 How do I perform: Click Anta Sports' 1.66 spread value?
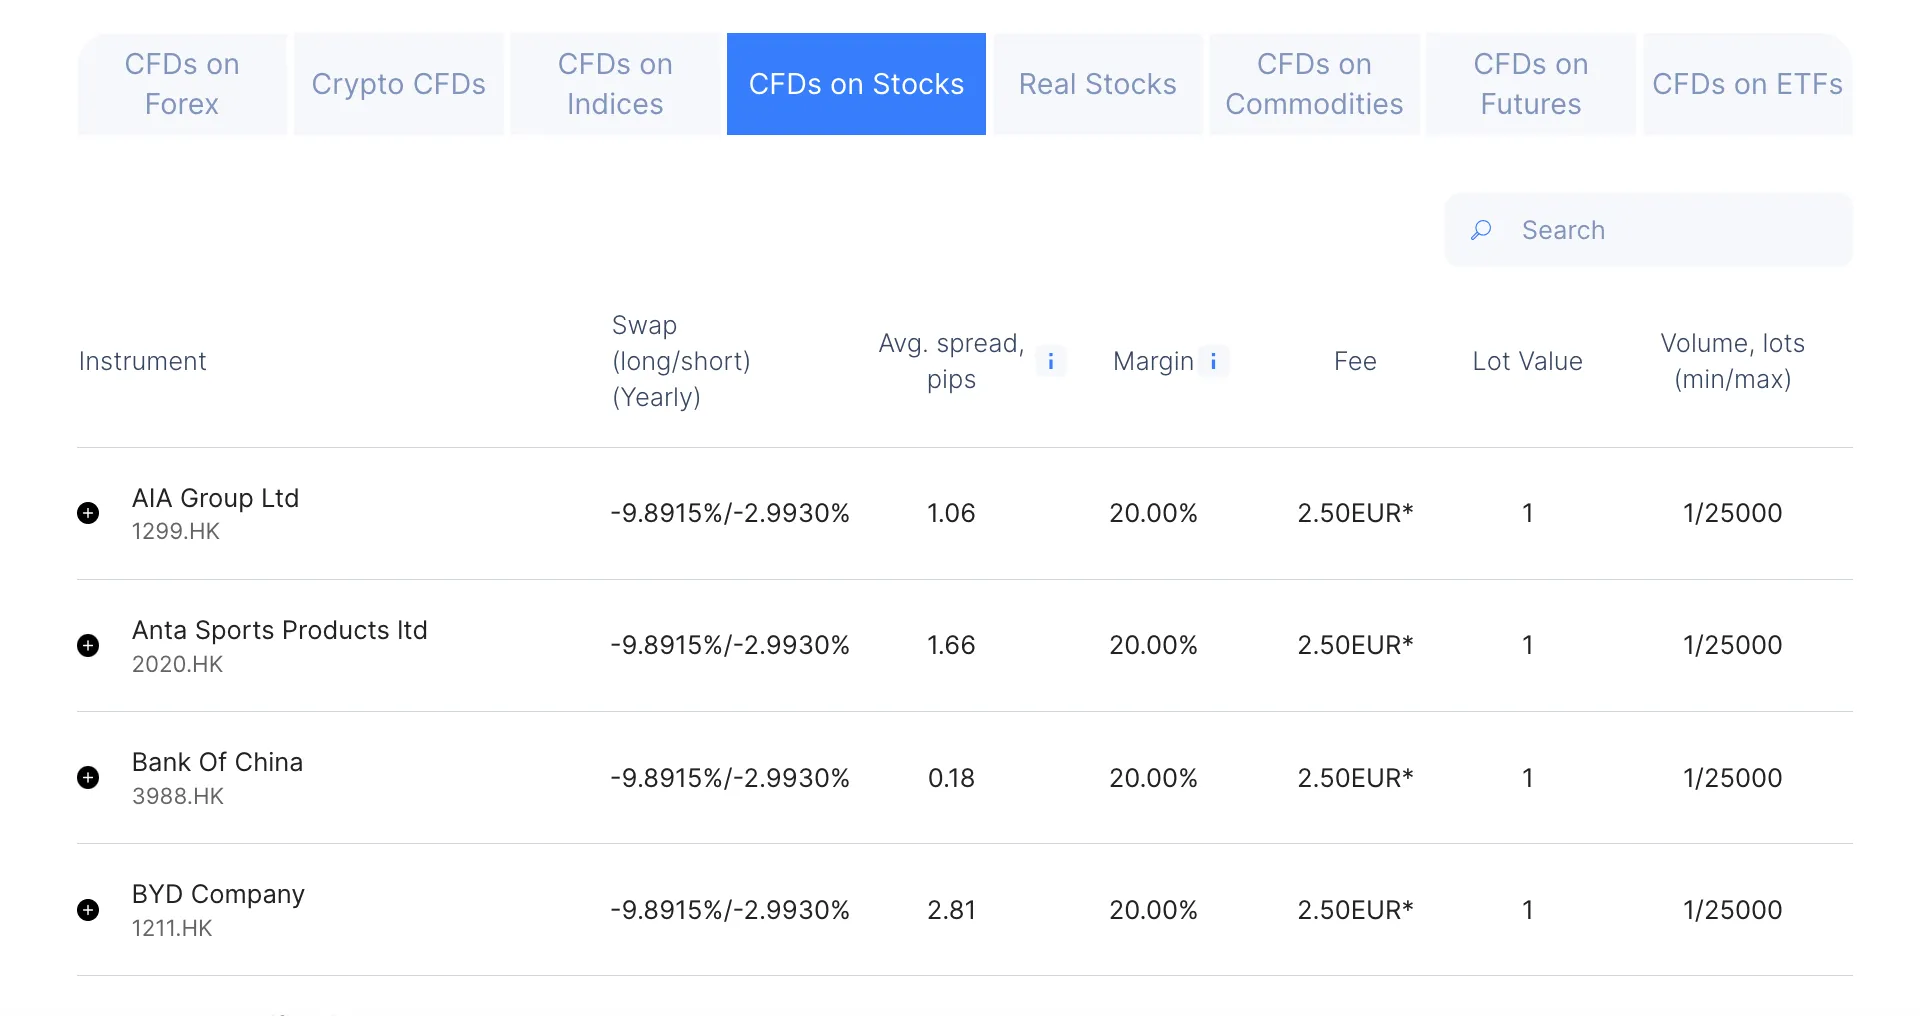951,645
